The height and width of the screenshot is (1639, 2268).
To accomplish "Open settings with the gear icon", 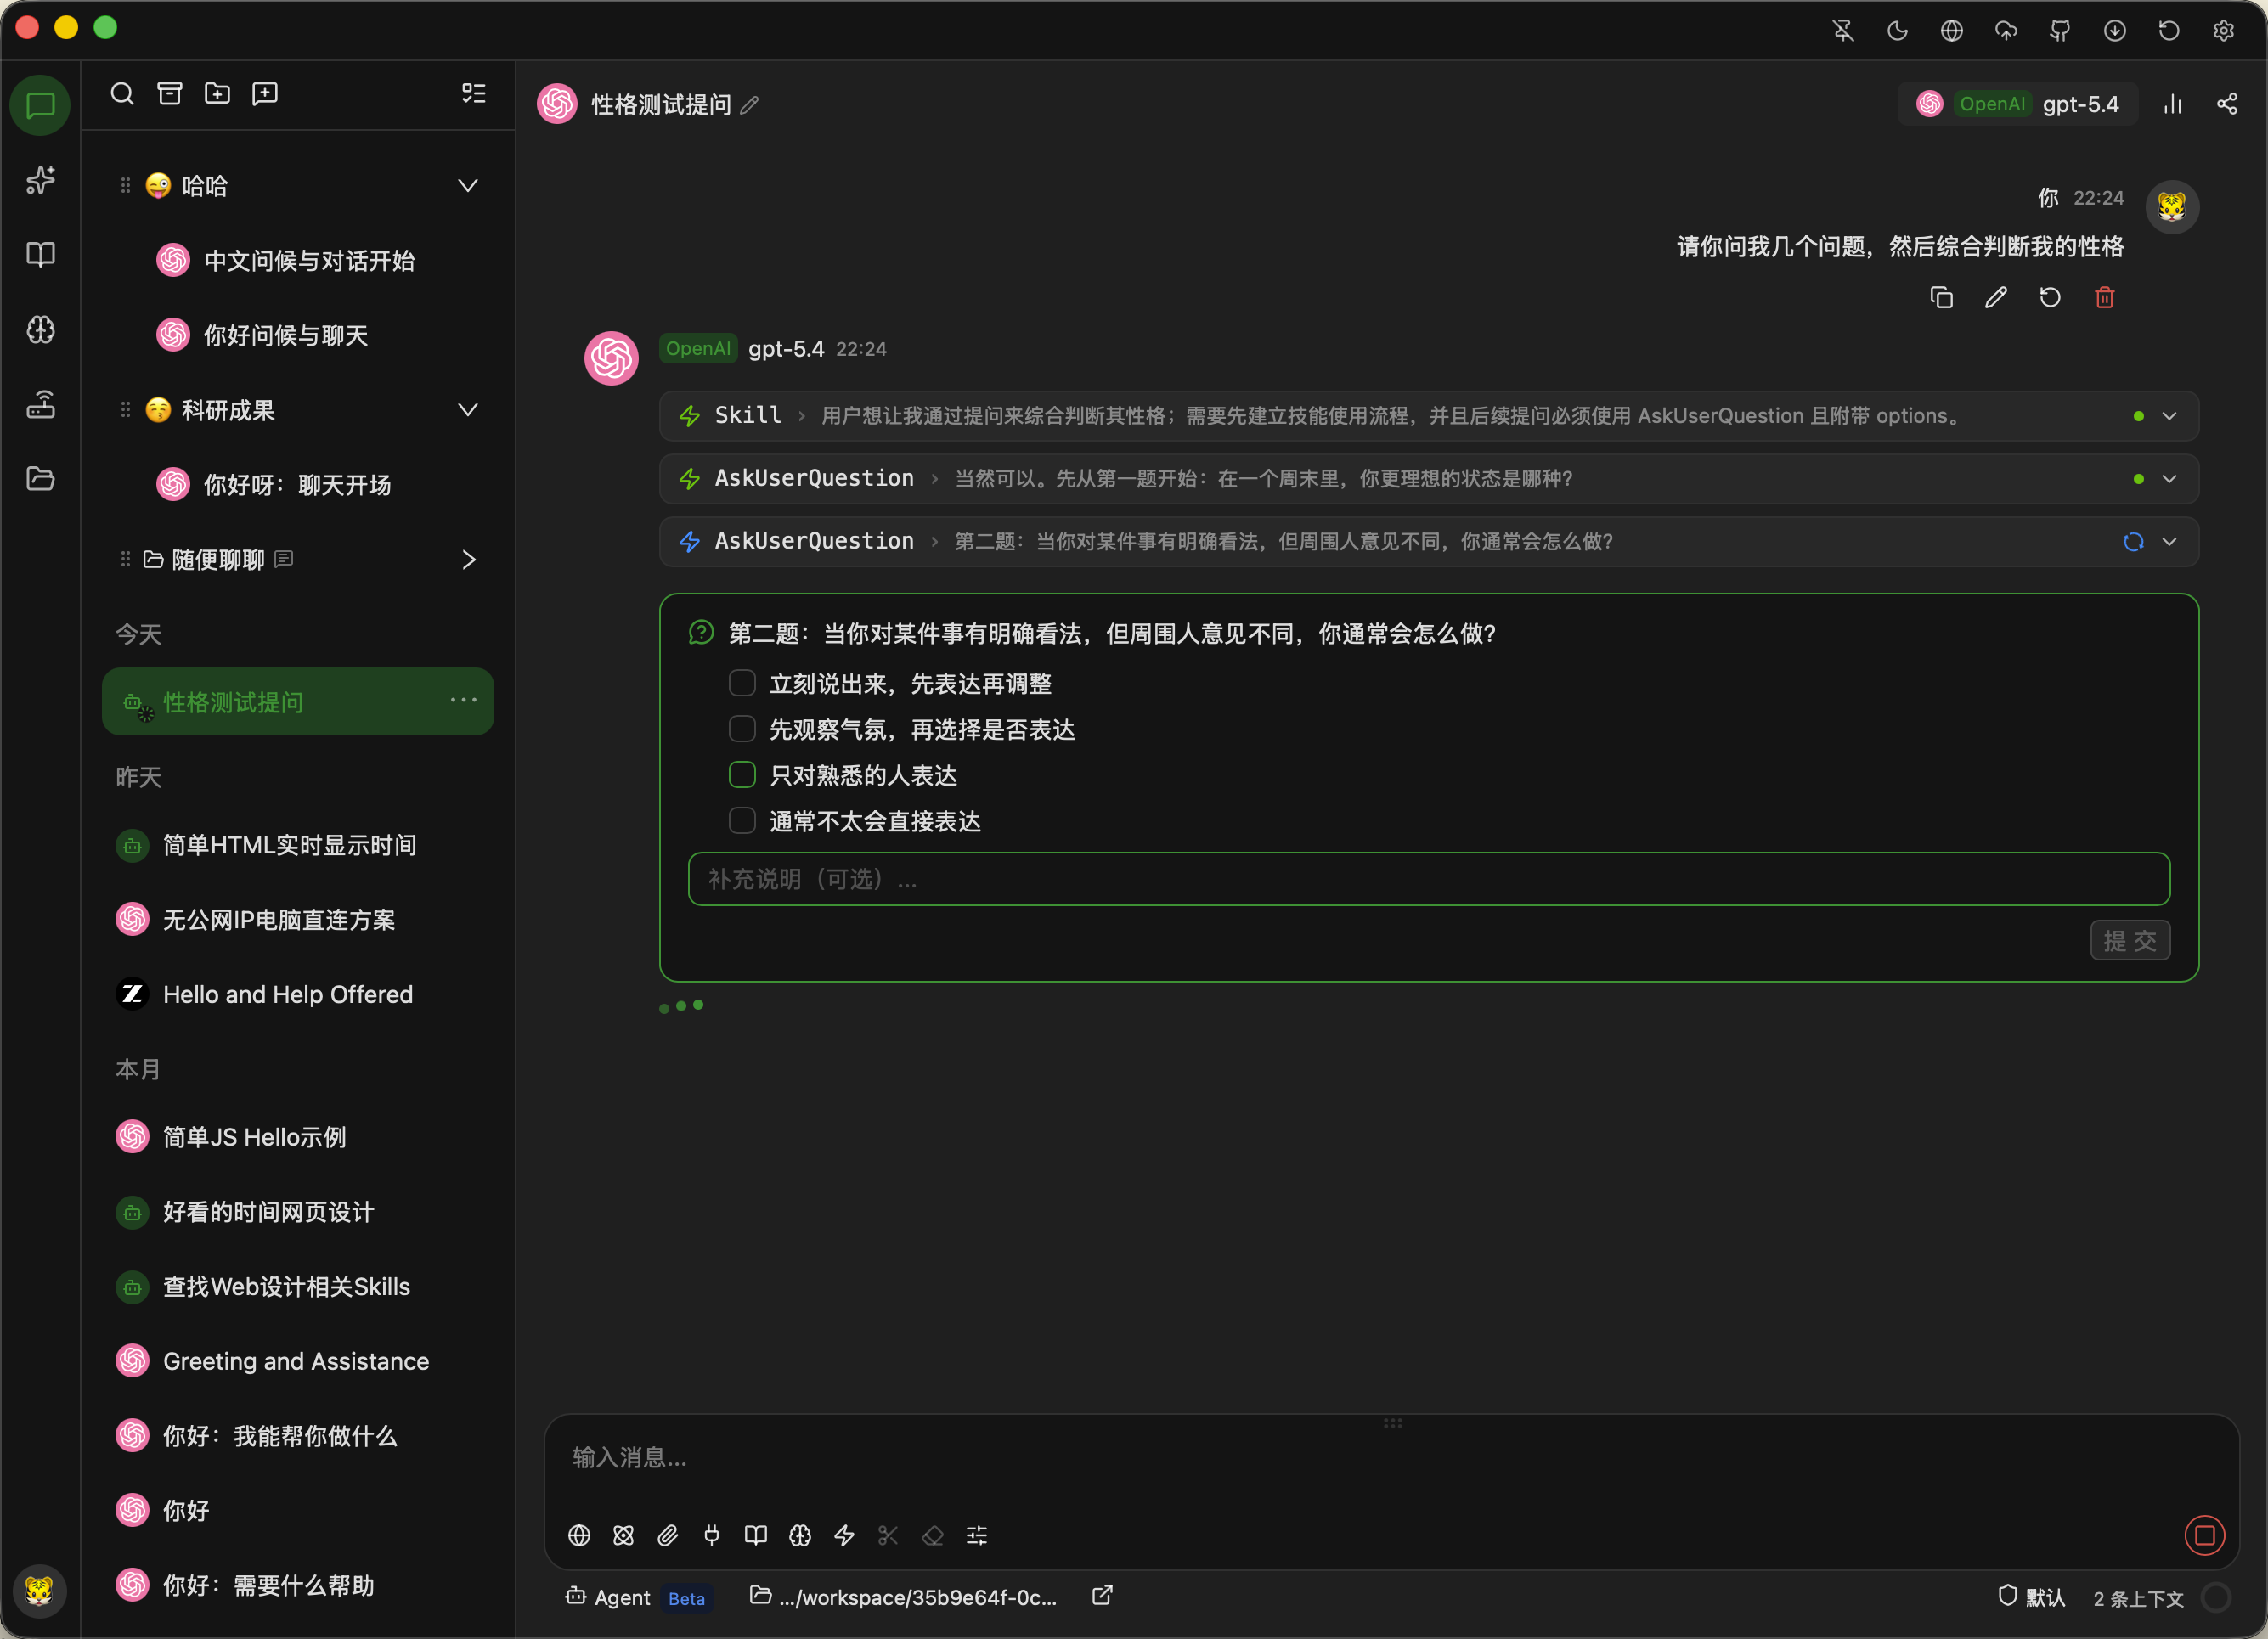I will (2223, 31).
